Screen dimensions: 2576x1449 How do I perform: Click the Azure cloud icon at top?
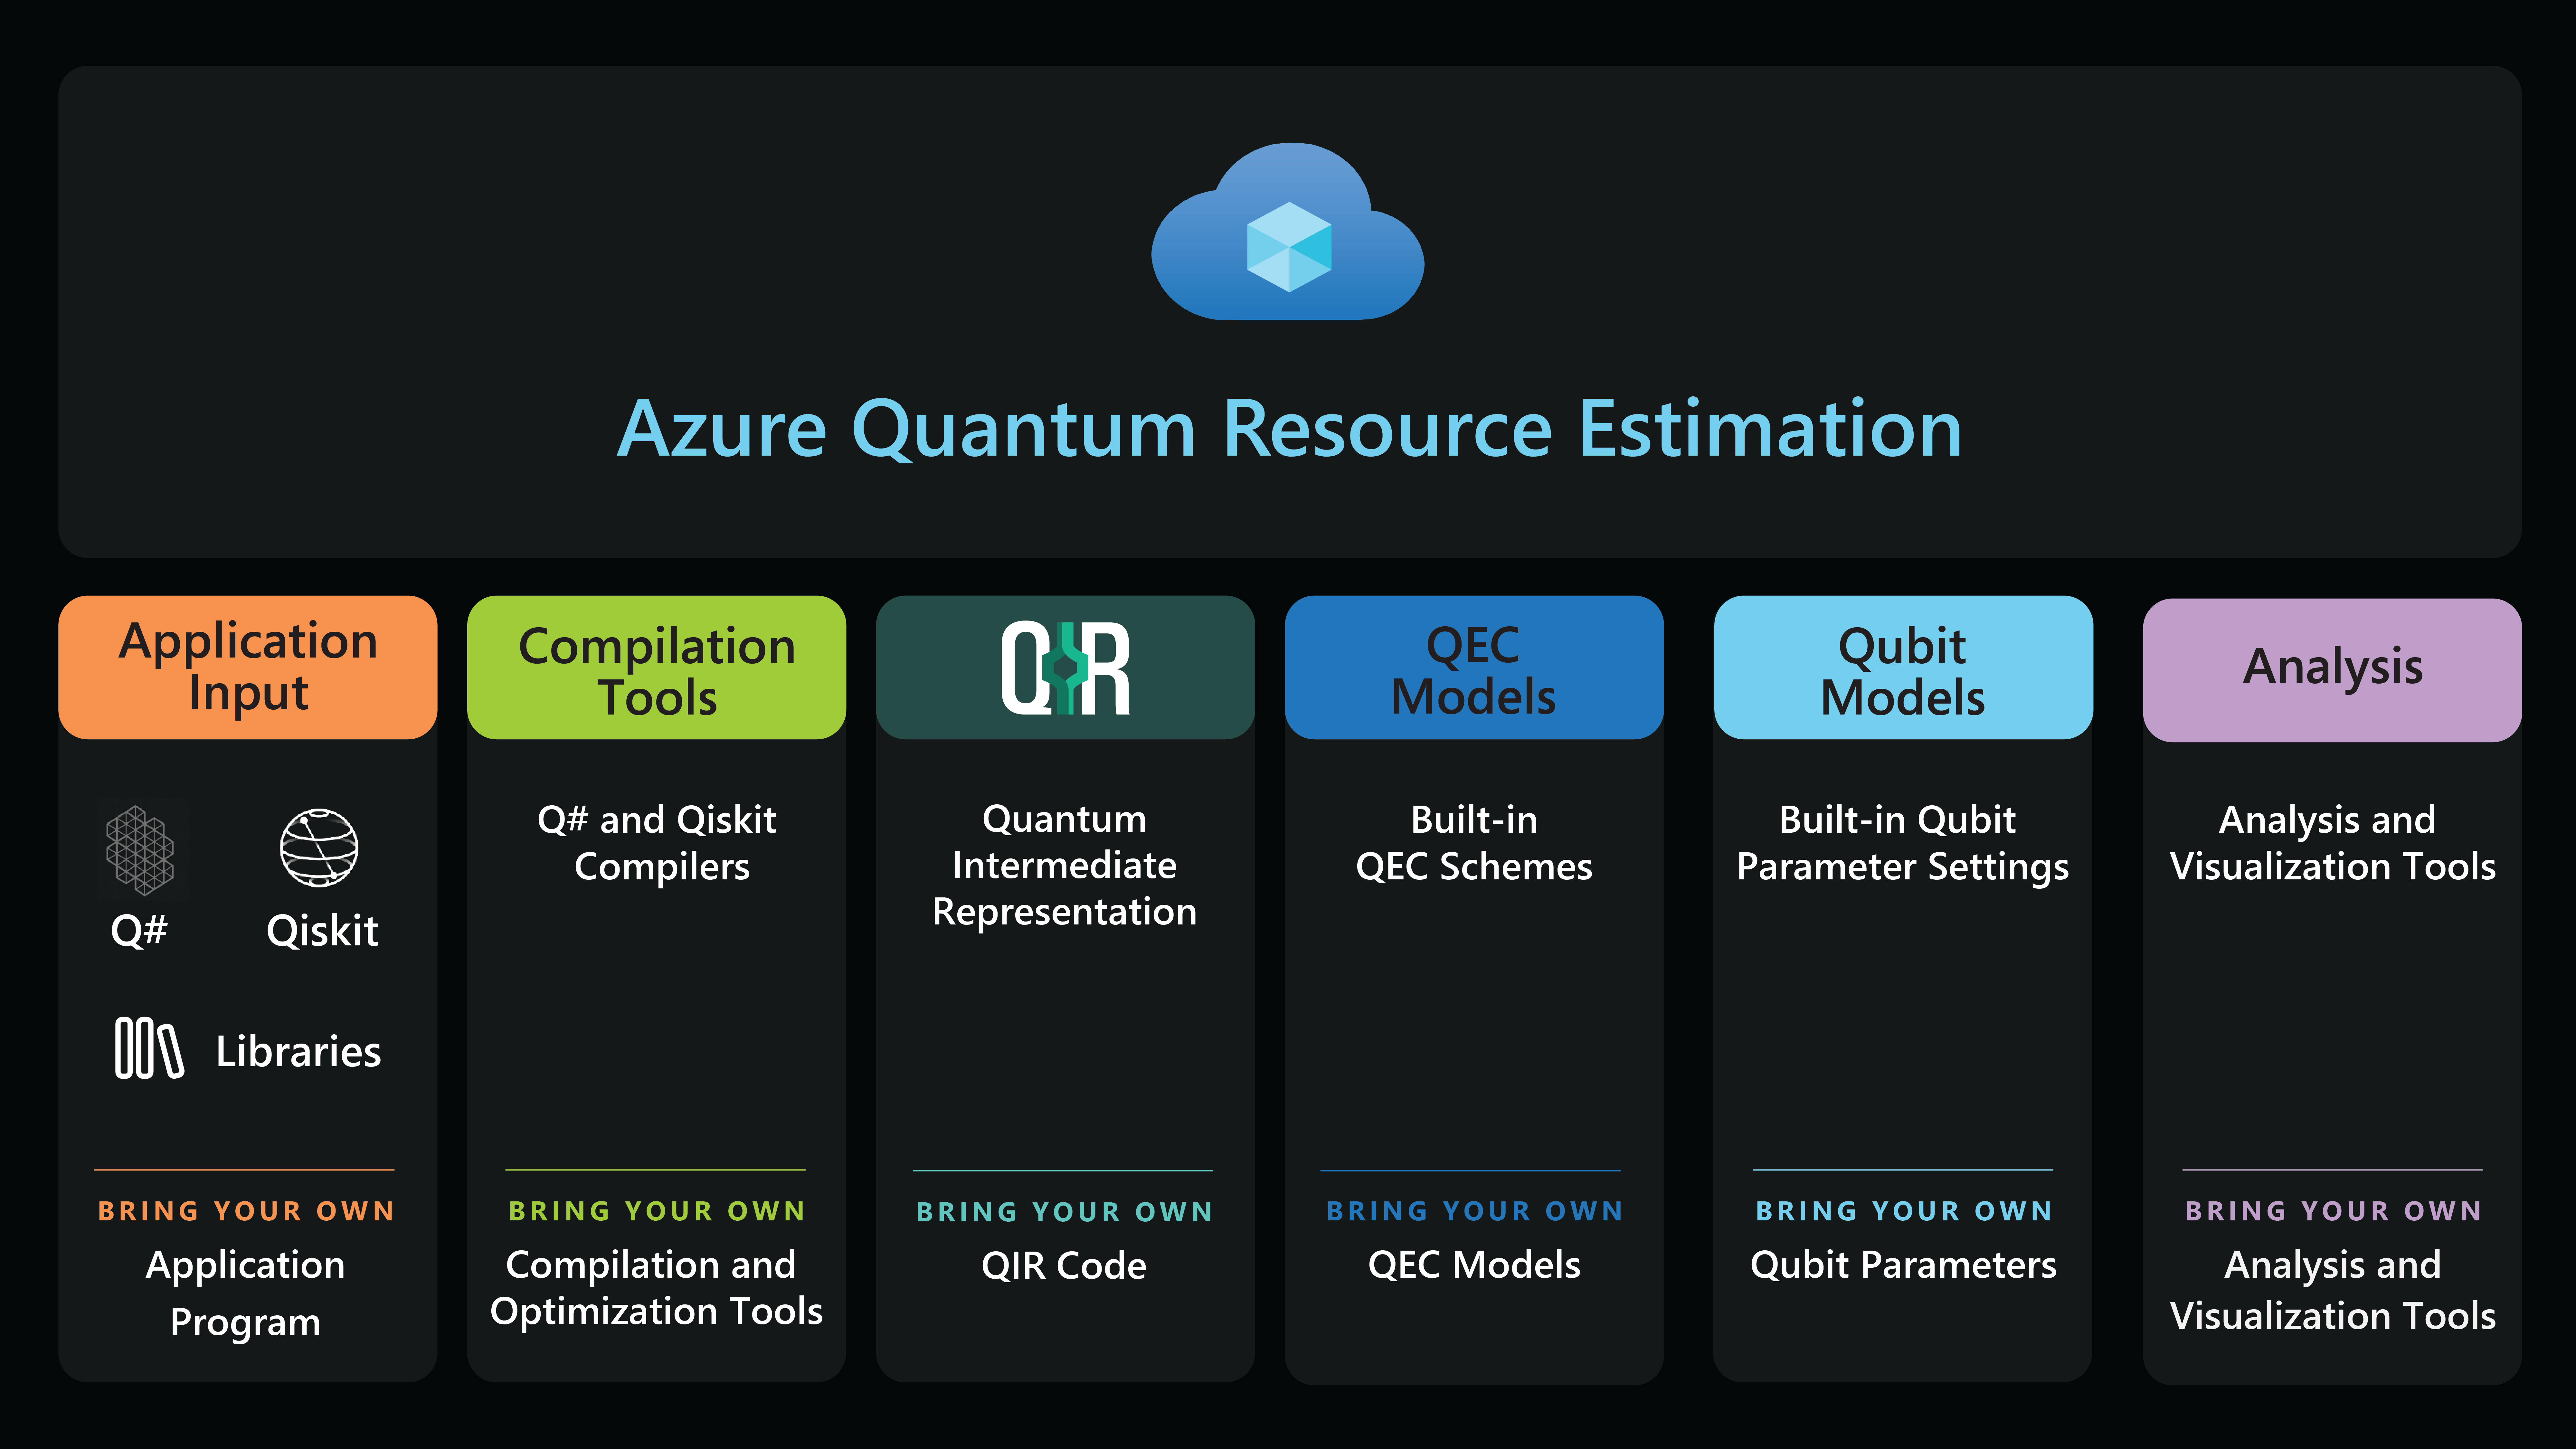(x=1288, y=230)
